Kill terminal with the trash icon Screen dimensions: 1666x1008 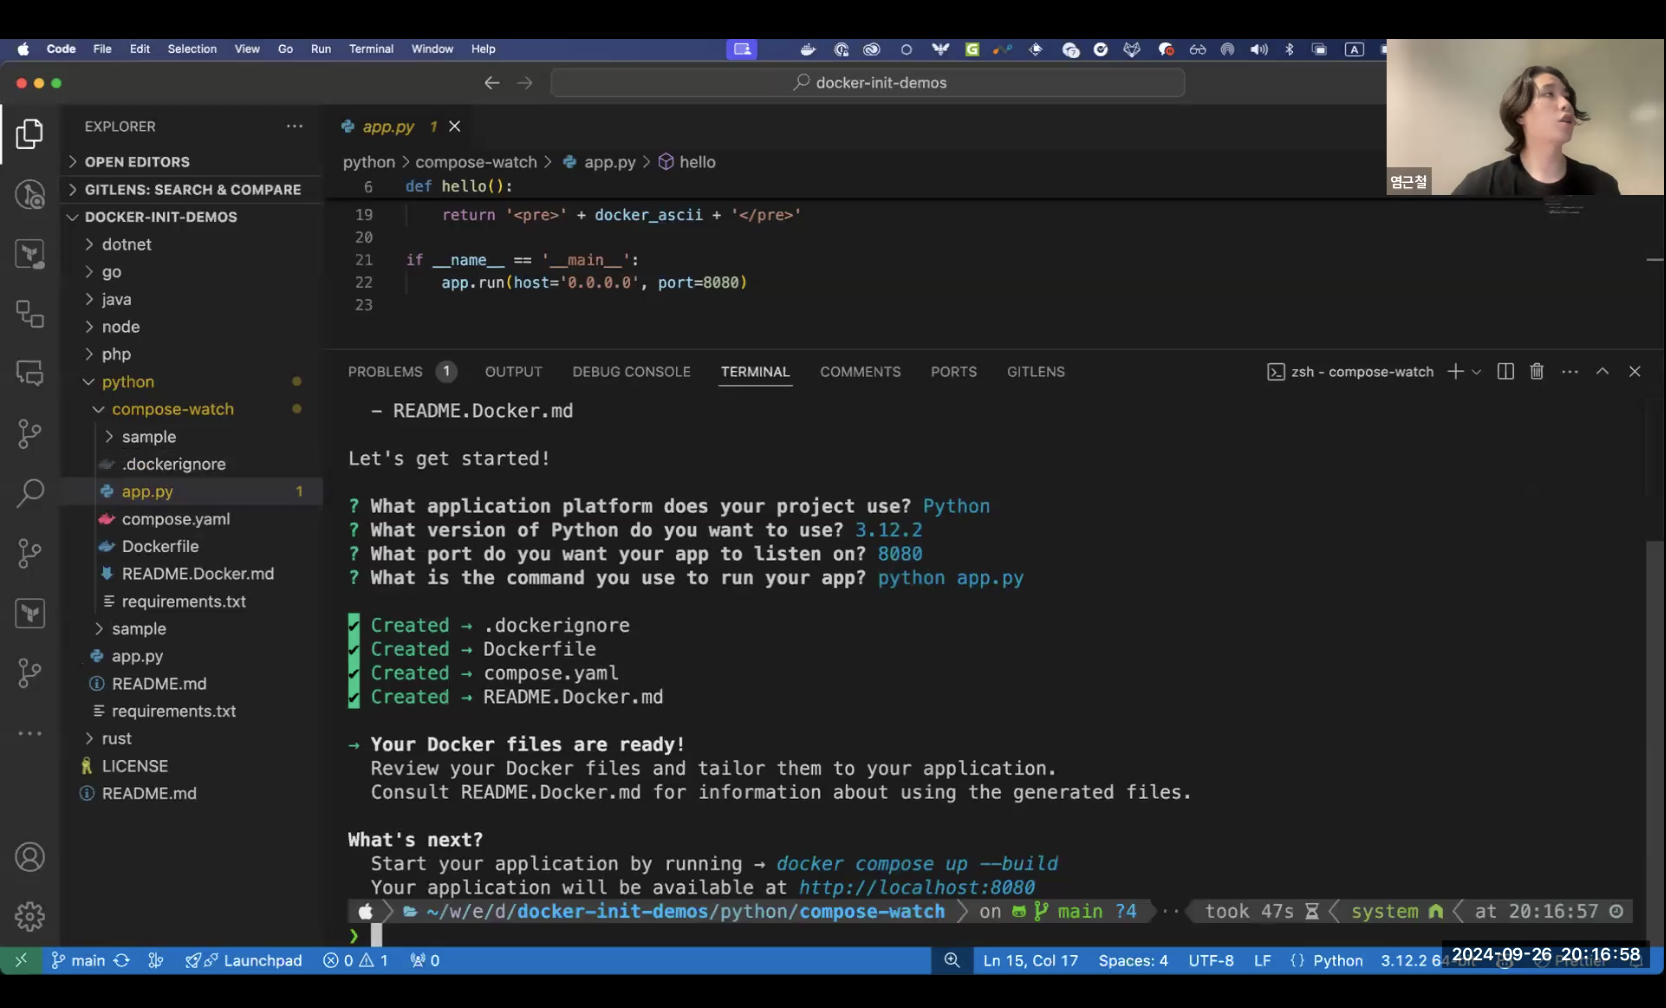point(1537,371)
